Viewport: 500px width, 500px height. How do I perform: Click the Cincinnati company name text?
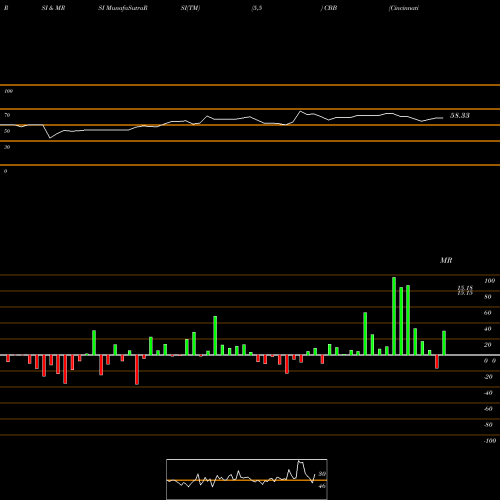click(404, 8)
